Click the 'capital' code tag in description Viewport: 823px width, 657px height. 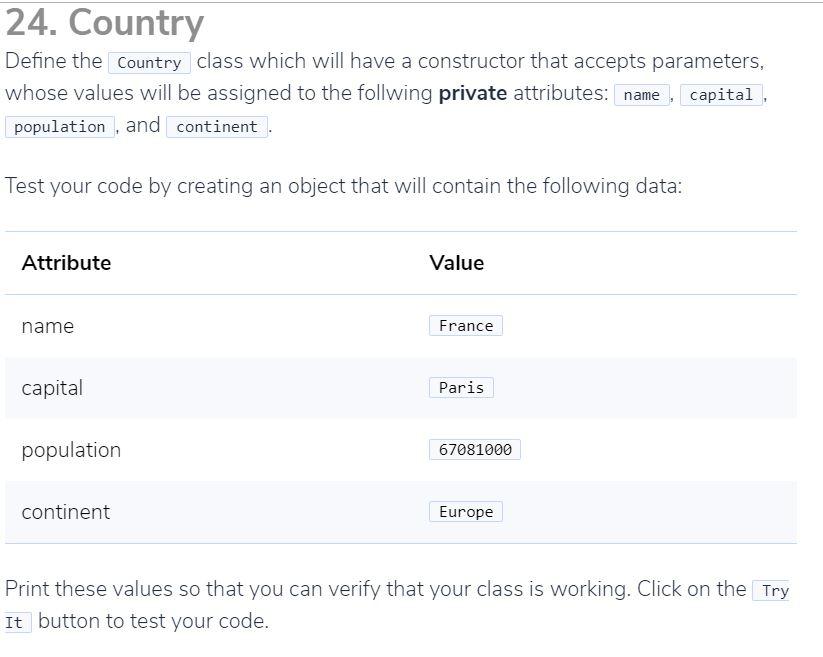coord(721,94)
